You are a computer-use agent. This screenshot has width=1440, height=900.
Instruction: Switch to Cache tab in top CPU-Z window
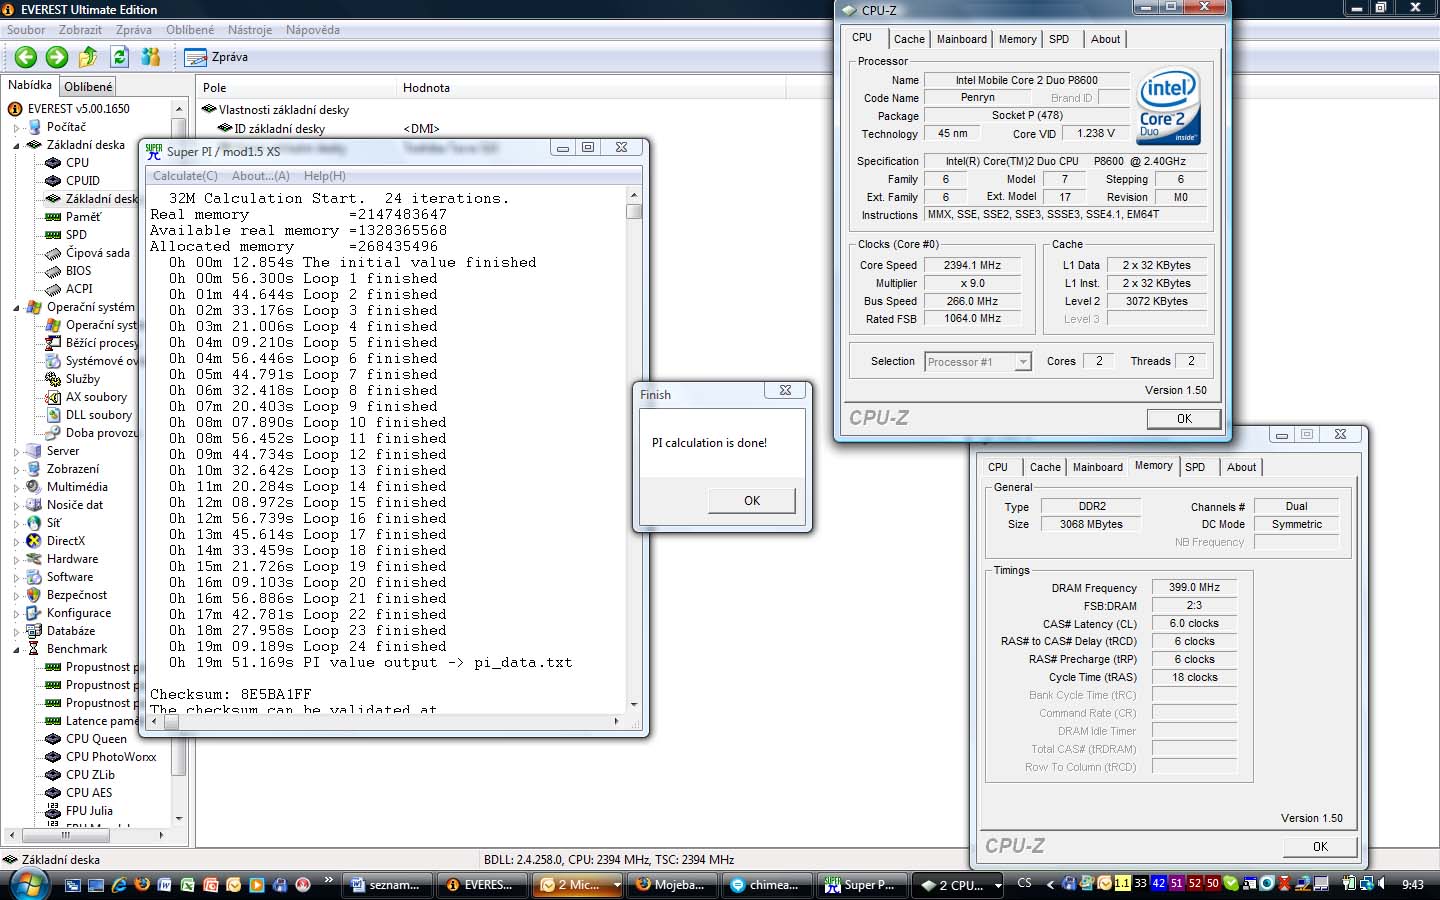[x=909, y=39]
